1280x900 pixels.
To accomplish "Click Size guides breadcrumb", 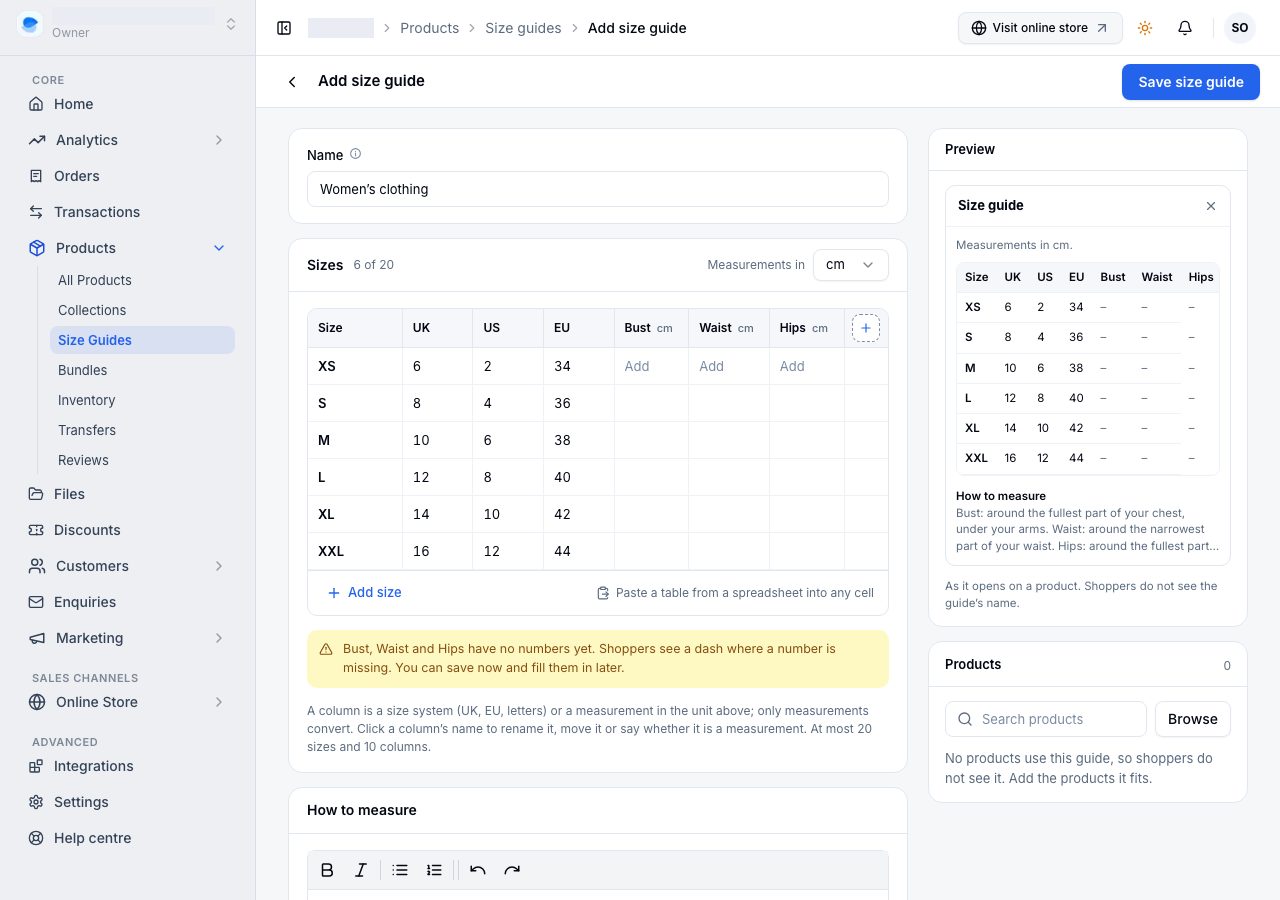I will coord(523,28).
